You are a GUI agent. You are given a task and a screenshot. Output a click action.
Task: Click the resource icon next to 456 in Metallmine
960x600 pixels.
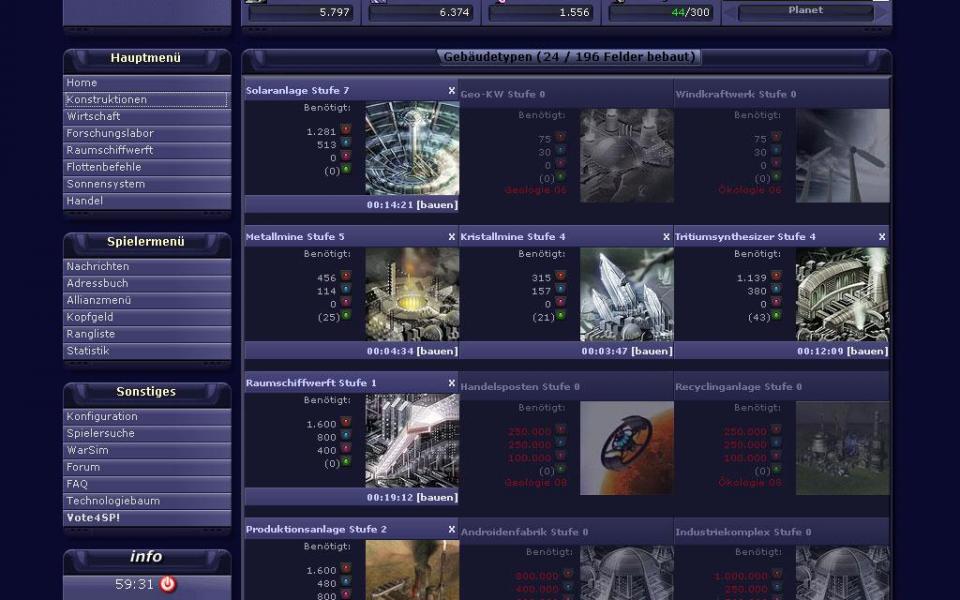click(x=346, y=276)
